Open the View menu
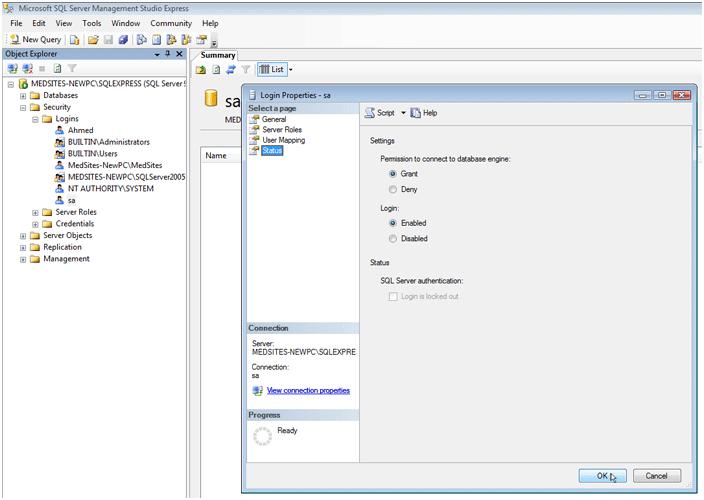 coord(64,23)
